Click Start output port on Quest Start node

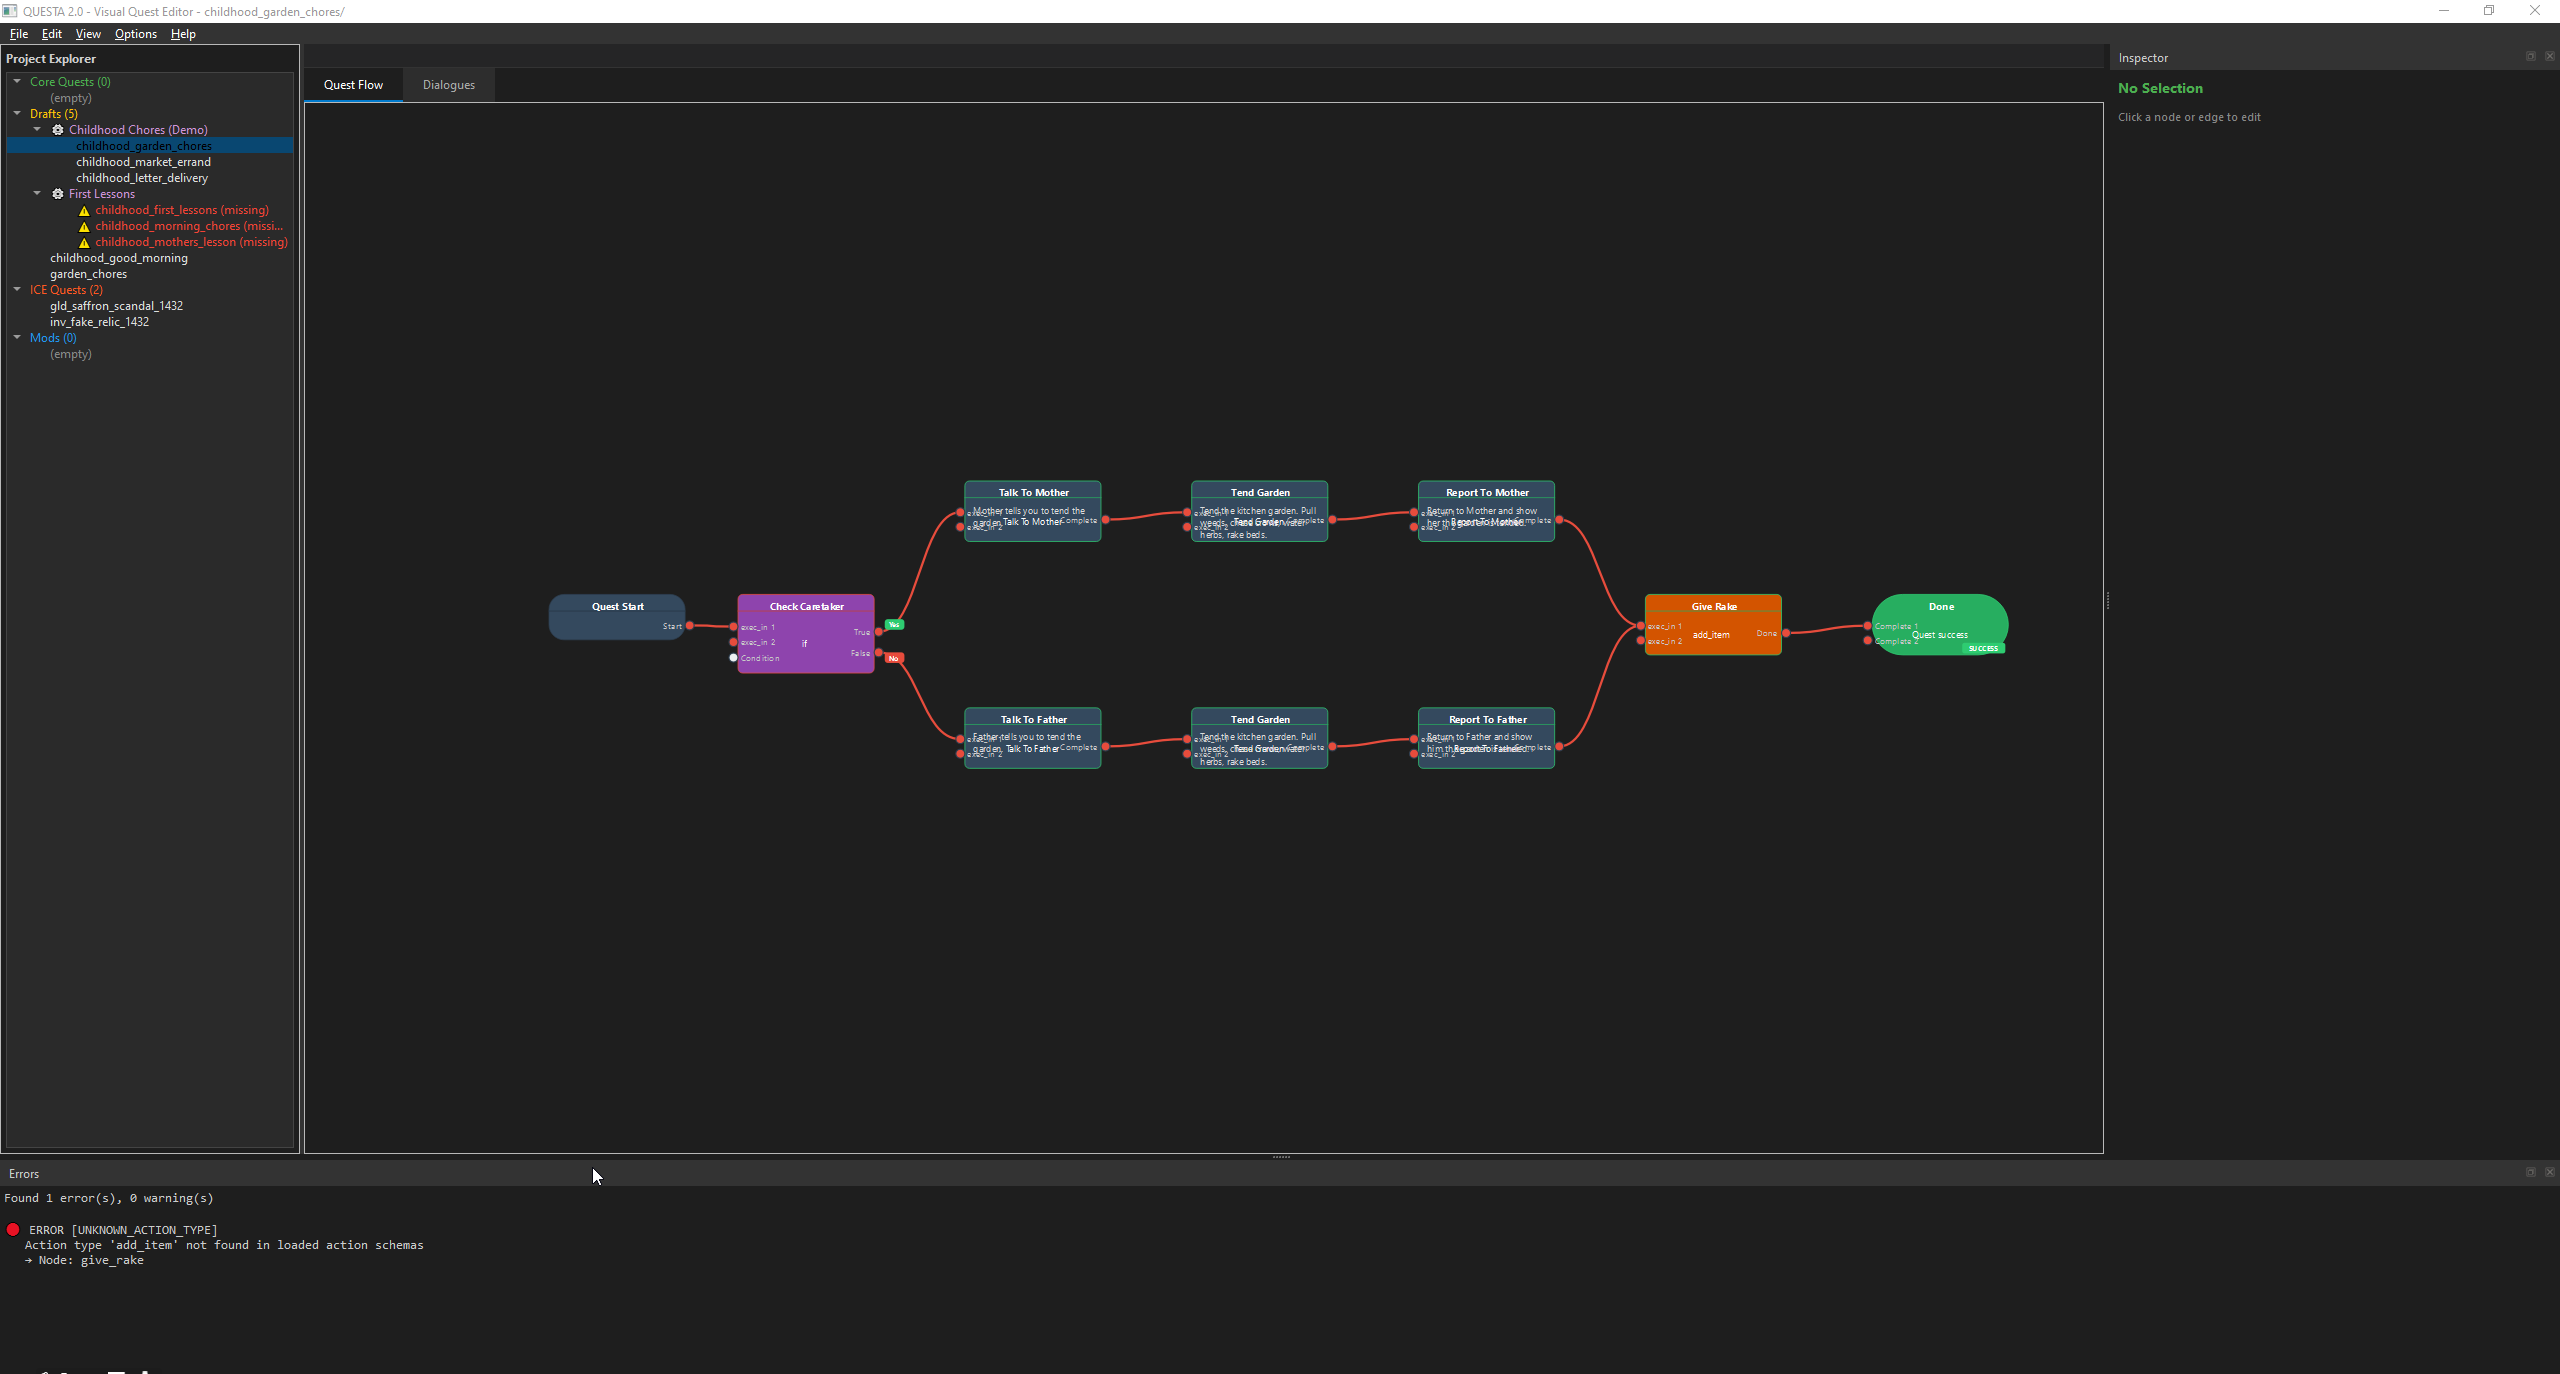(690, 626)
